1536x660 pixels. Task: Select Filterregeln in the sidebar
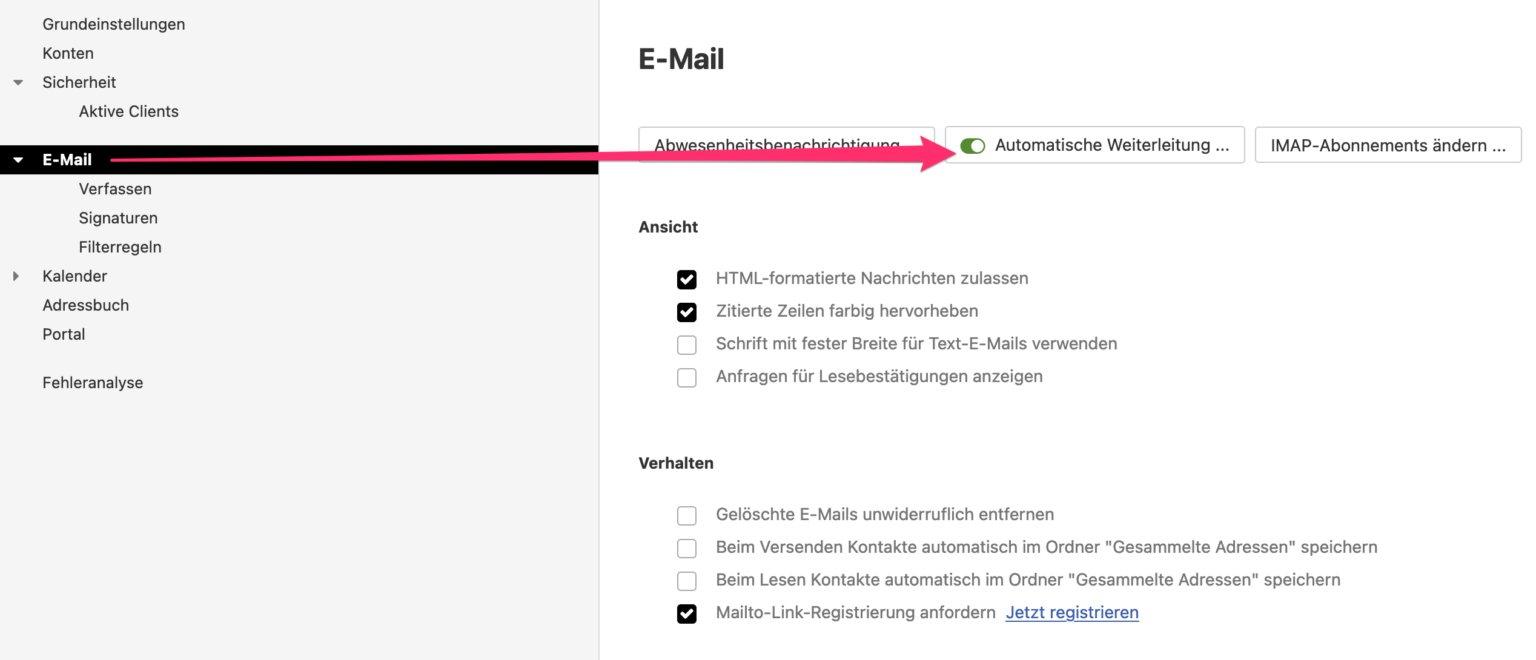coord(121,246)
